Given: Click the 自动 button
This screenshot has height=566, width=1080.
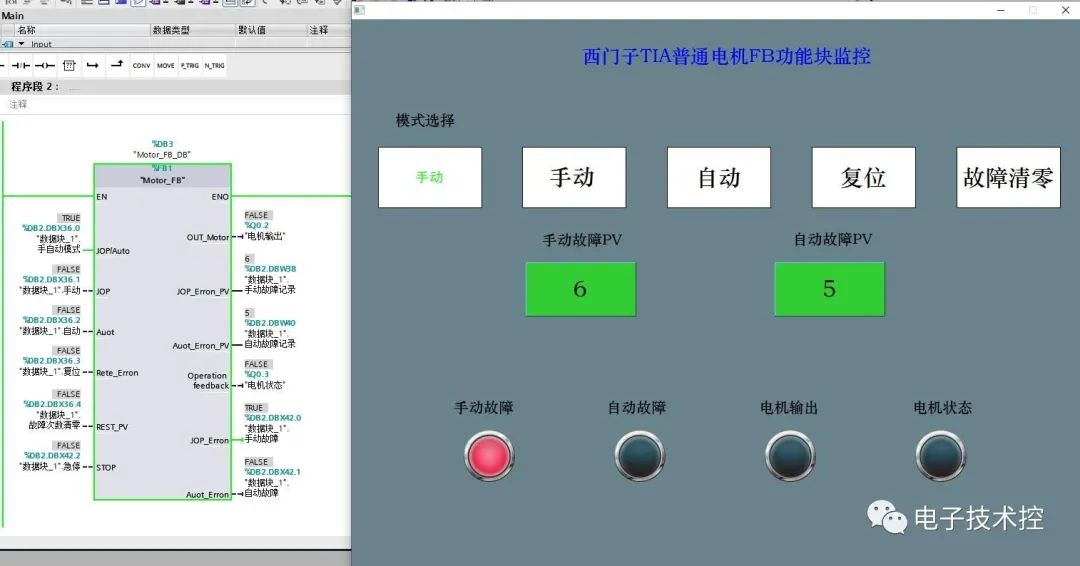Looking at the screenshot, I should pos(719,178).
